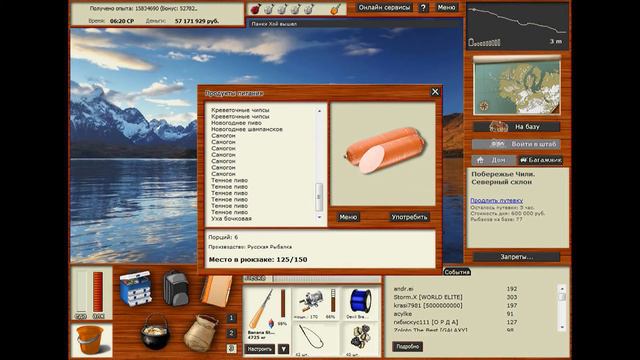Open the black cooking pot
The height and width of the screenshot is (360, 640).
[155, 332]
